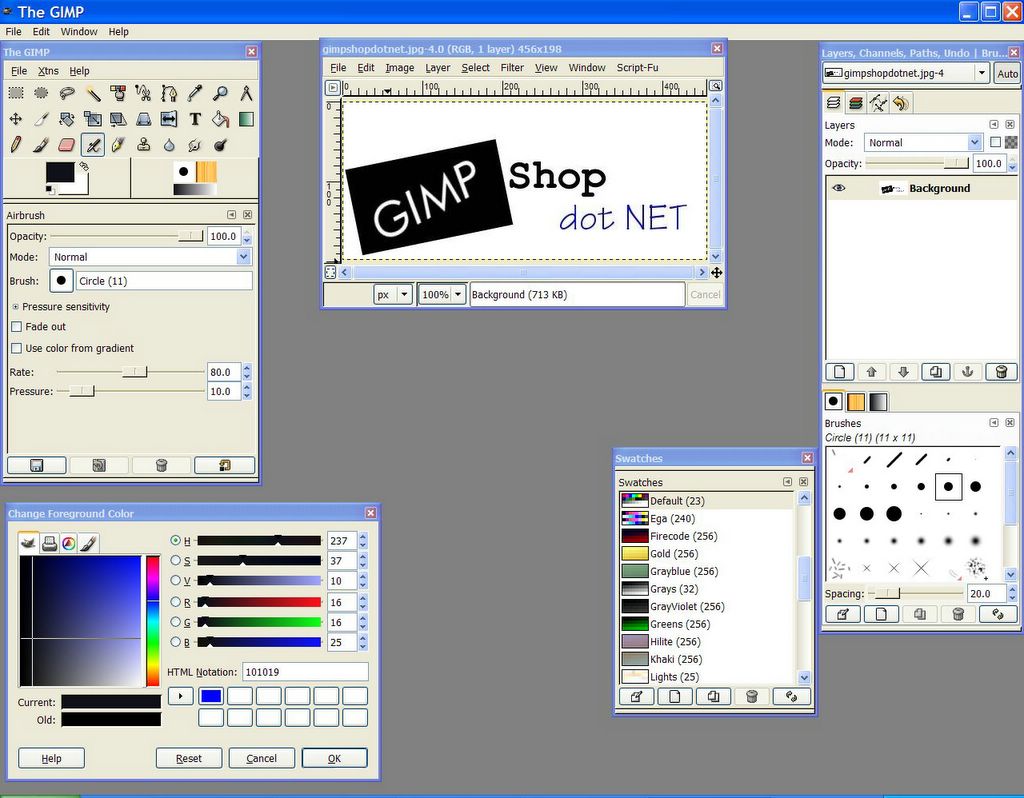Click Reset in Change Foreground Color

tap(189, 758)
